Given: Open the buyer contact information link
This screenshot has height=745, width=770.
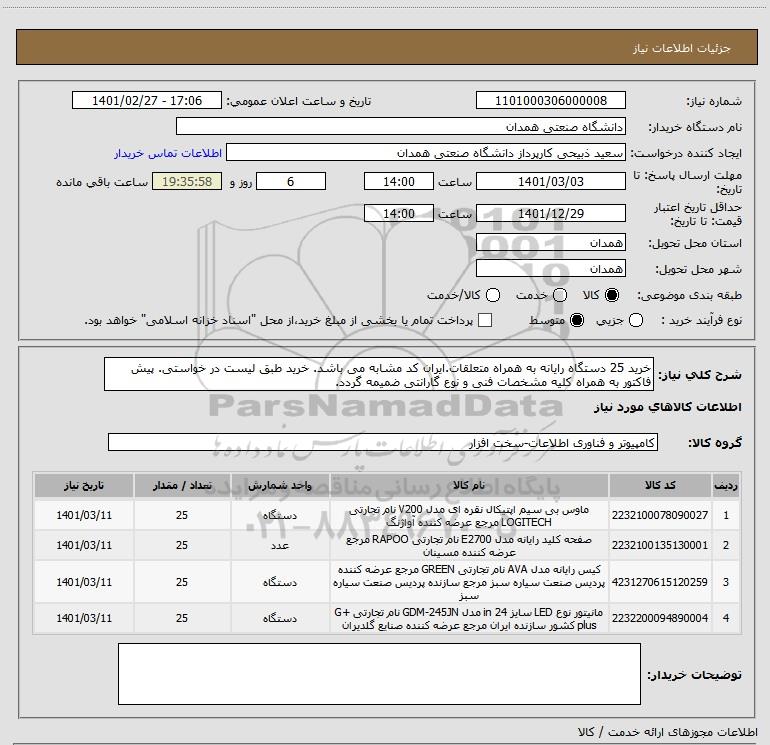Looking at the screenshot, I should 168,153.
